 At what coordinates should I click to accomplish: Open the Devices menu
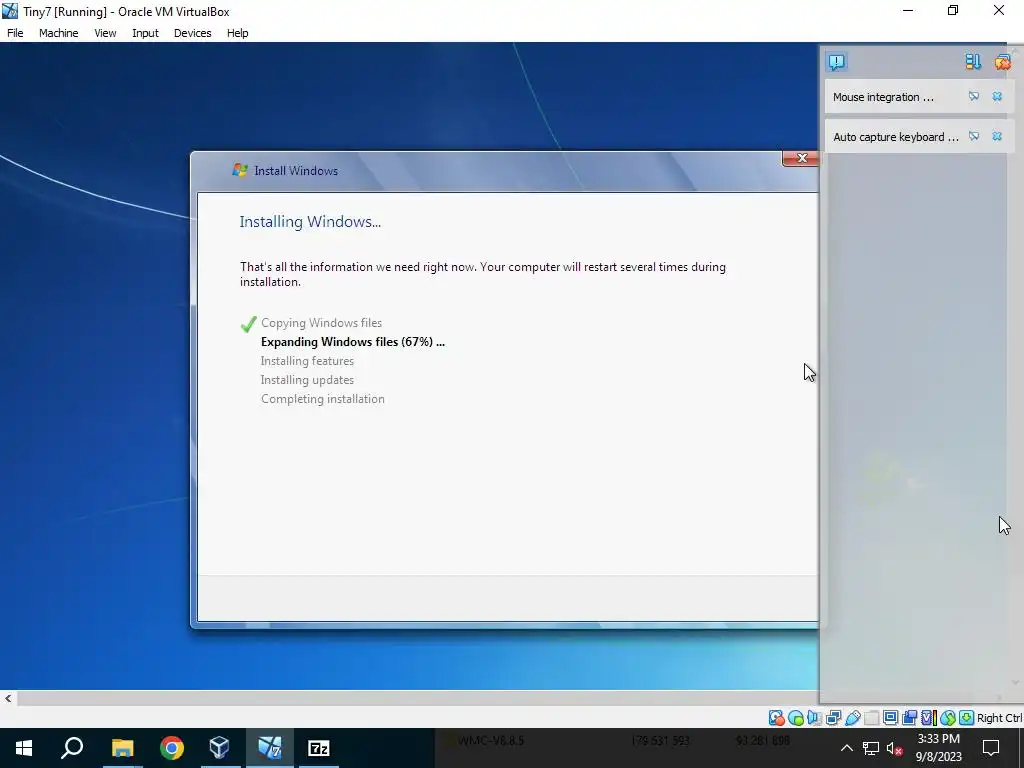tap(192, 33)
